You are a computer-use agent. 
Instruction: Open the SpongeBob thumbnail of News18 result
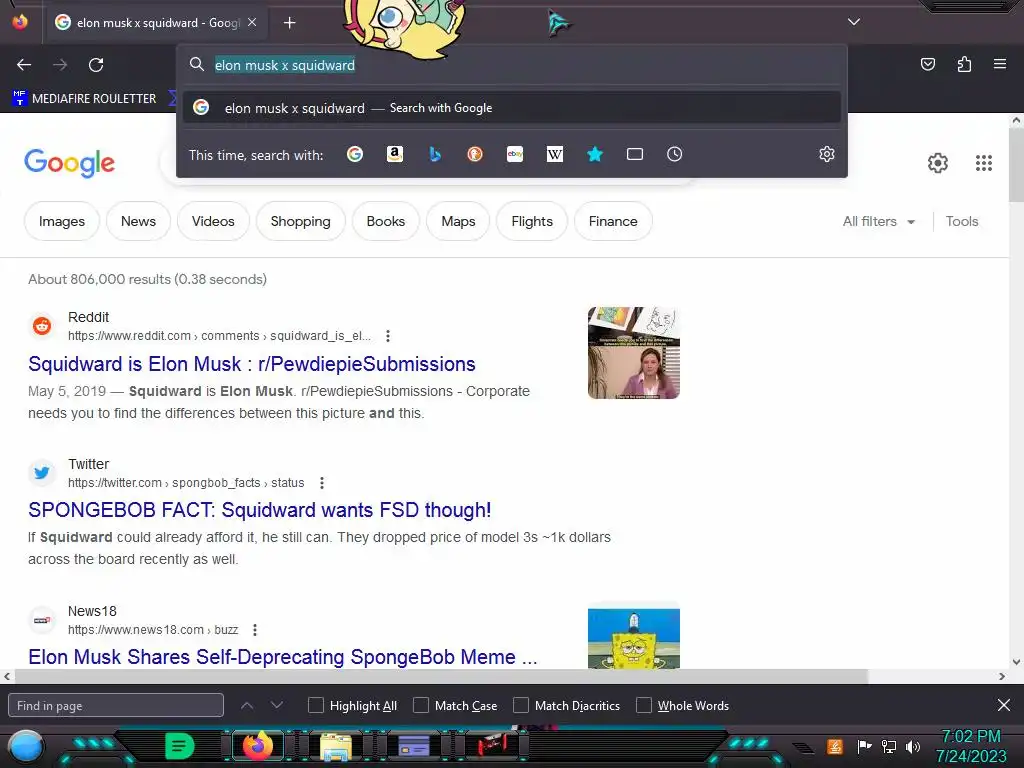click(x=633, y=638)
